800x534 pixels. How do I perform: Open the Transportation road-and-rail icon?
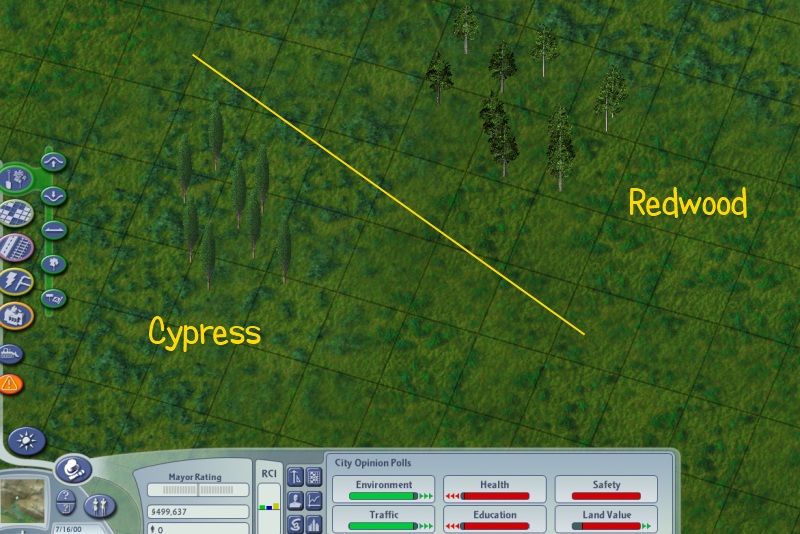[x=16, y=247]
